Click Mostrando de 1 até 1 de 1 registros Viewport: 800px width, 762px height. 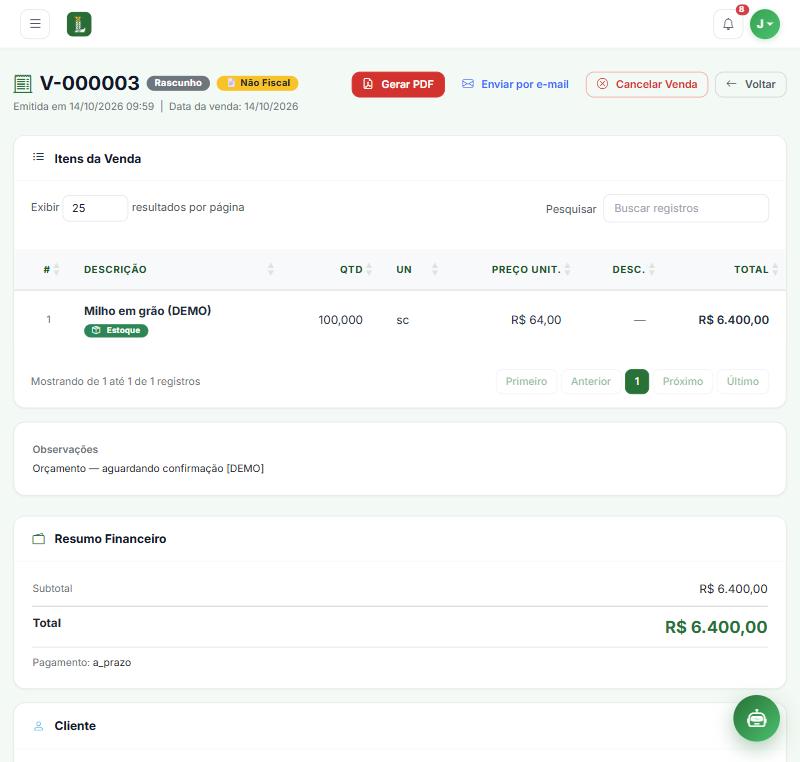(x=116, y=382)
